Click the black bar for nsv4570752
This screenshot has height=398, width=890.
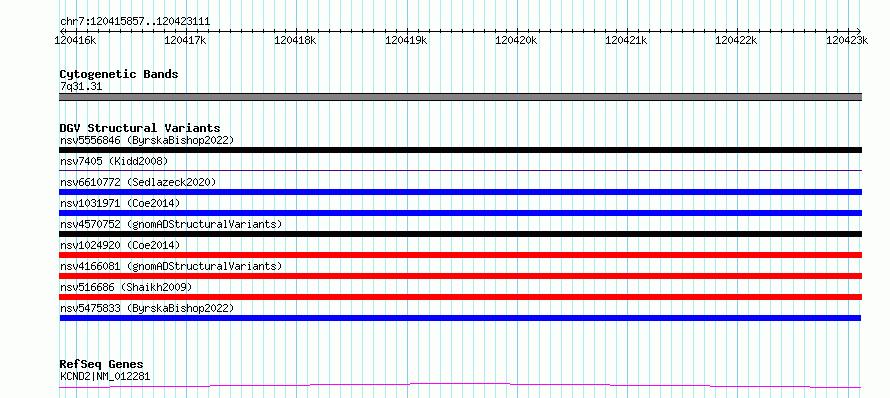(460, 234)
